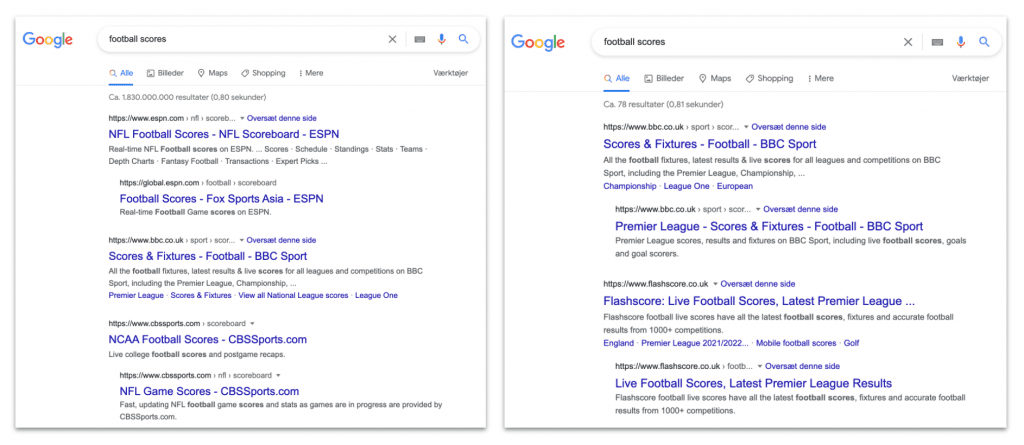The width and height of the screenshot is (1024, 445).
Task: Clear the search text in the left search box
Action: pyautogui.click(x=392, y=39)
